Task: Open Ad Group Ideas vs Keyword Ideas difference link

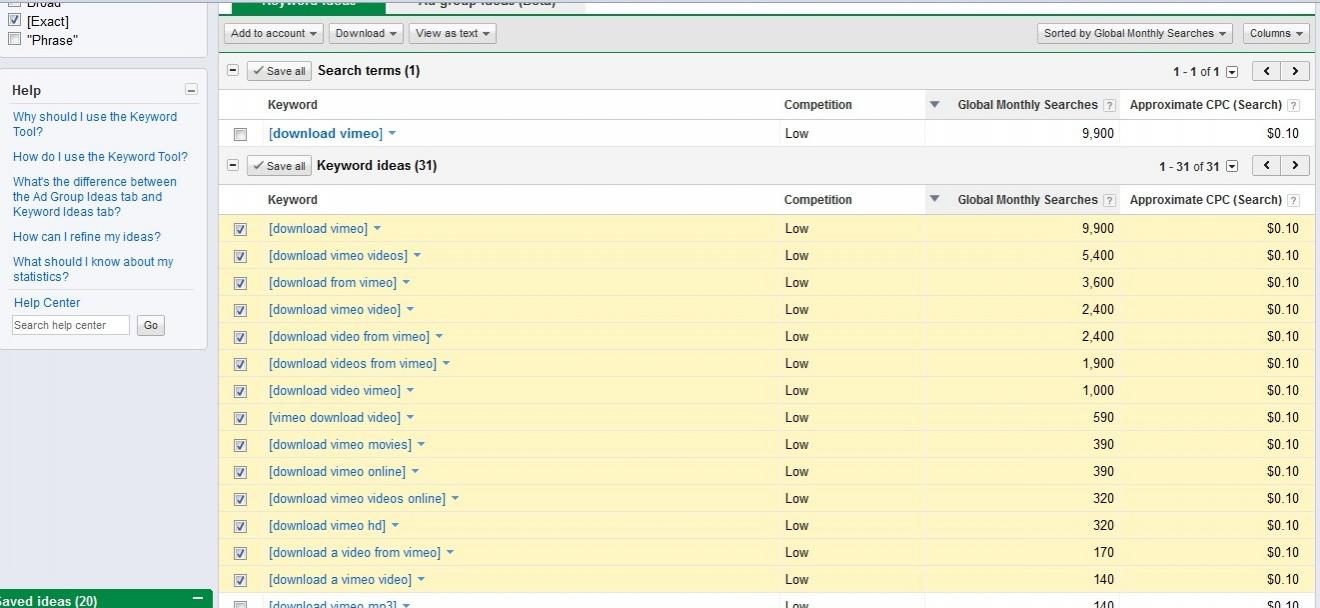Action: [95, 197]
